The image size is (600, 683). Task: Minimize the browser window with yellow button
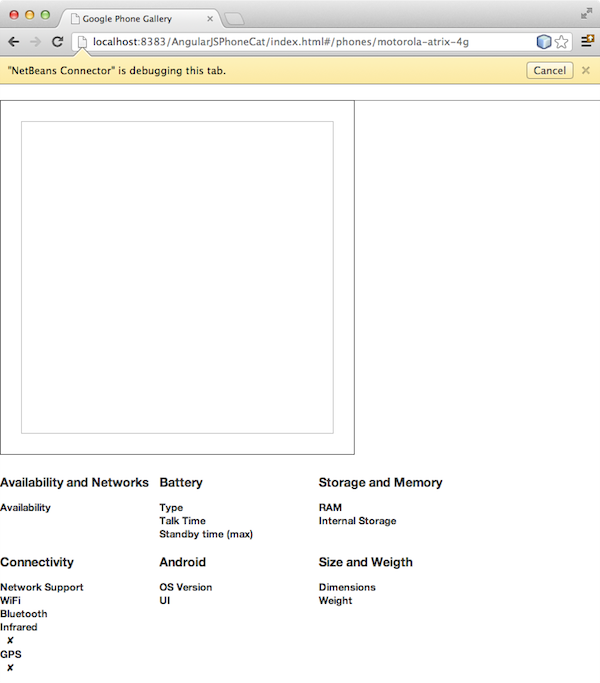coord(30,15)
